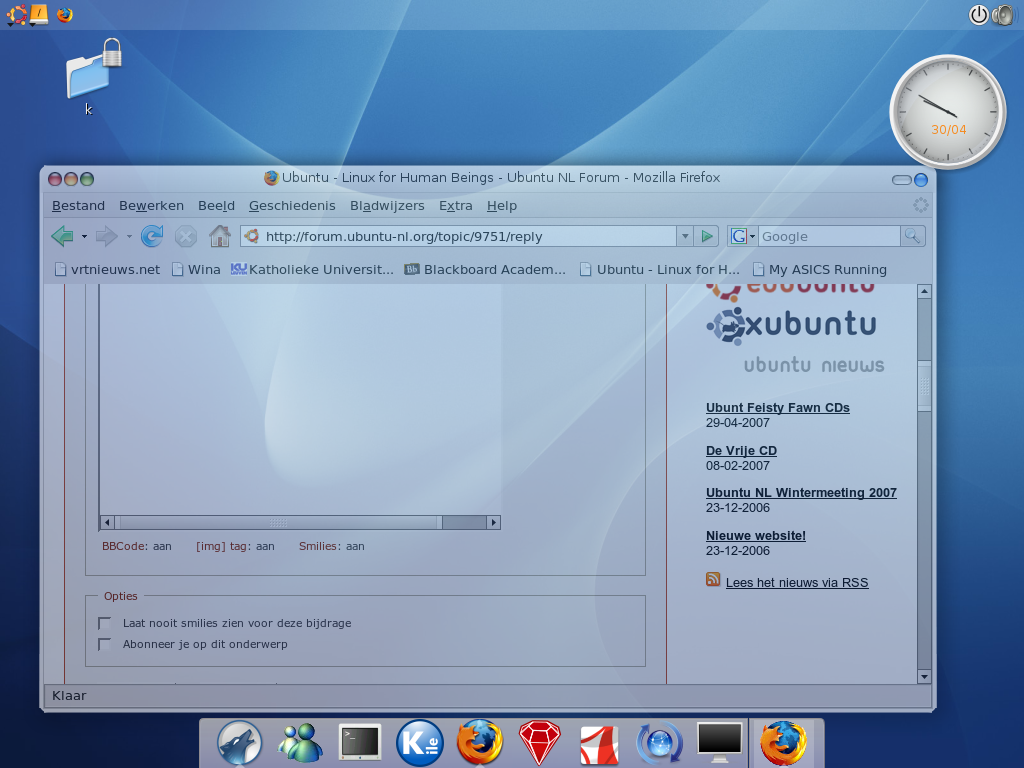1024x768 pixels.
Task: Click the power button in top panel
Action: (978, 15)
